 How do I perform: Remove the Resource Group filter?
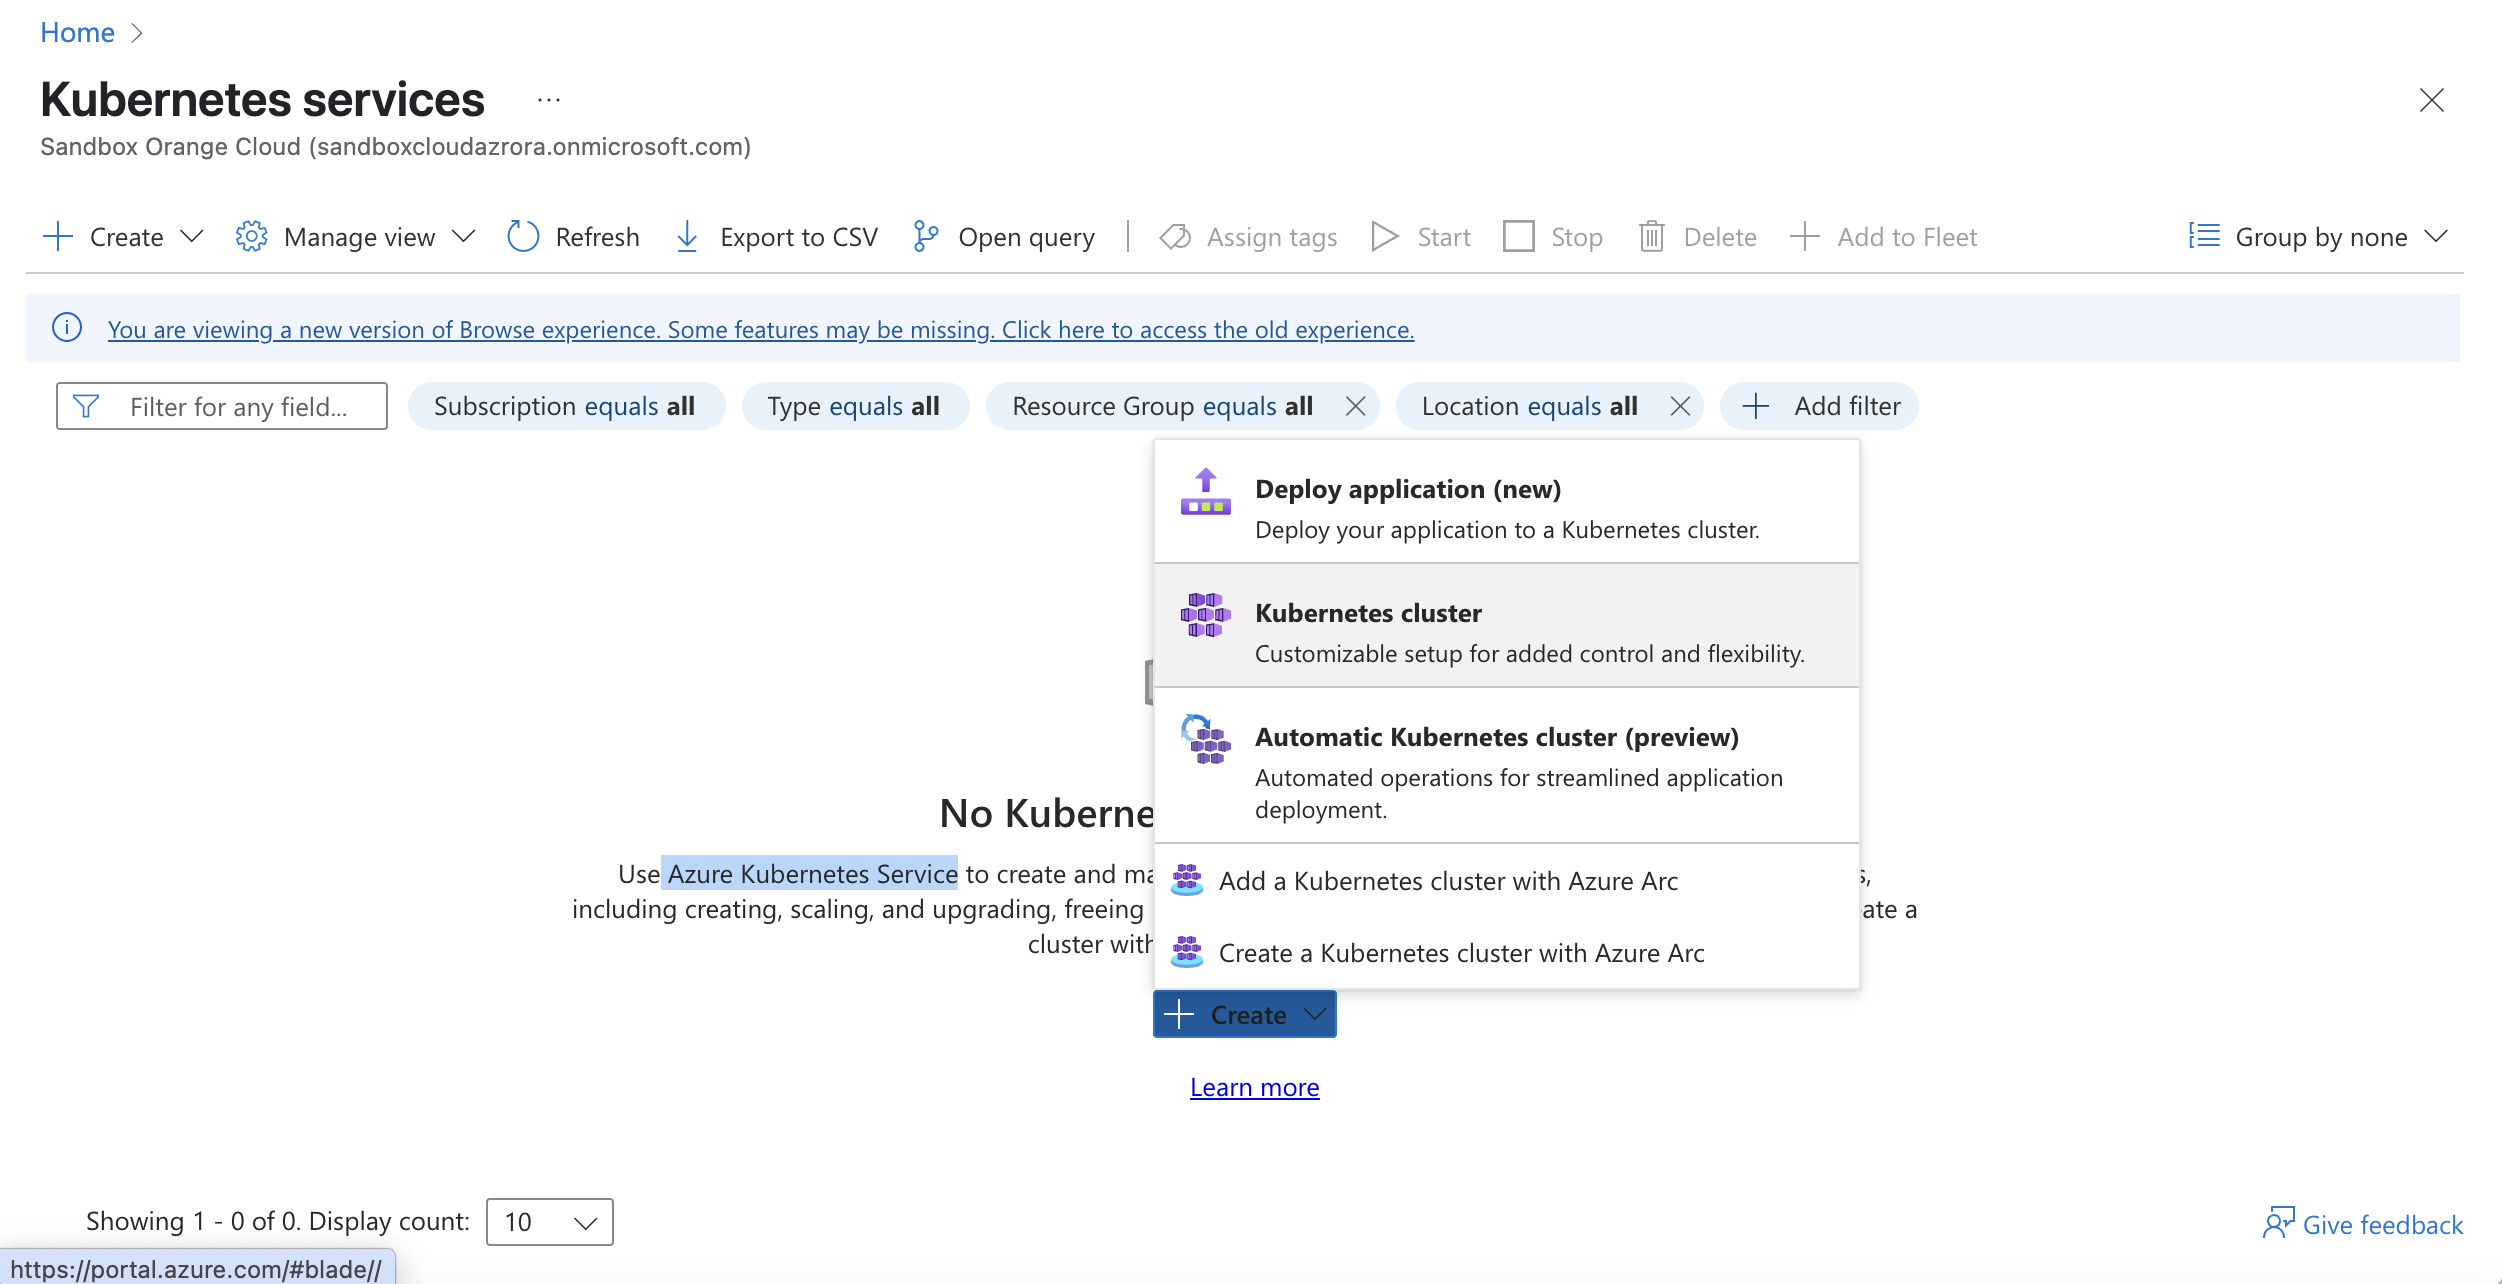(1355, 406)
